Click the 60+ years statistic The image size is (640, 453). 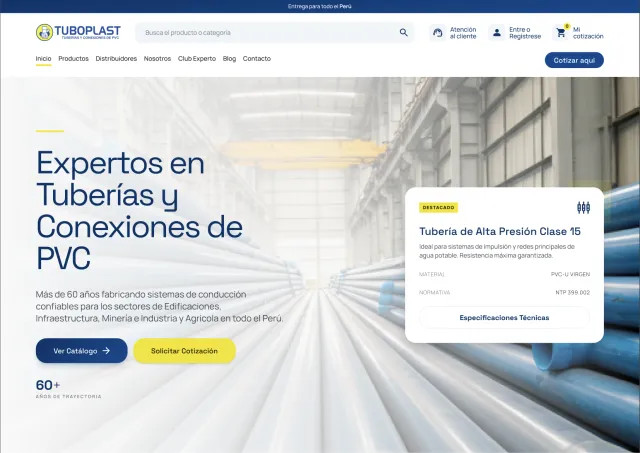coord(48,385)
